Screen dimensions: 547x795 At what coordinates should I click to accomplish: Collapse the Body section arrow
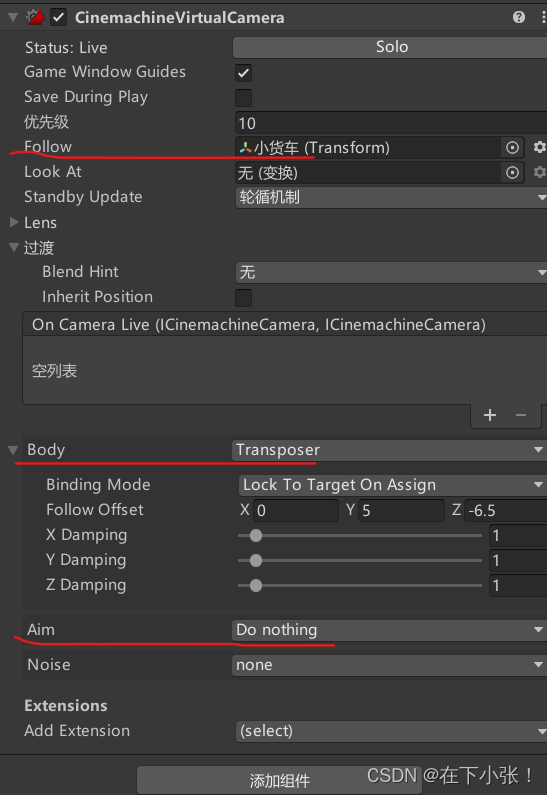pyautogui.click(x=13, y=450)
